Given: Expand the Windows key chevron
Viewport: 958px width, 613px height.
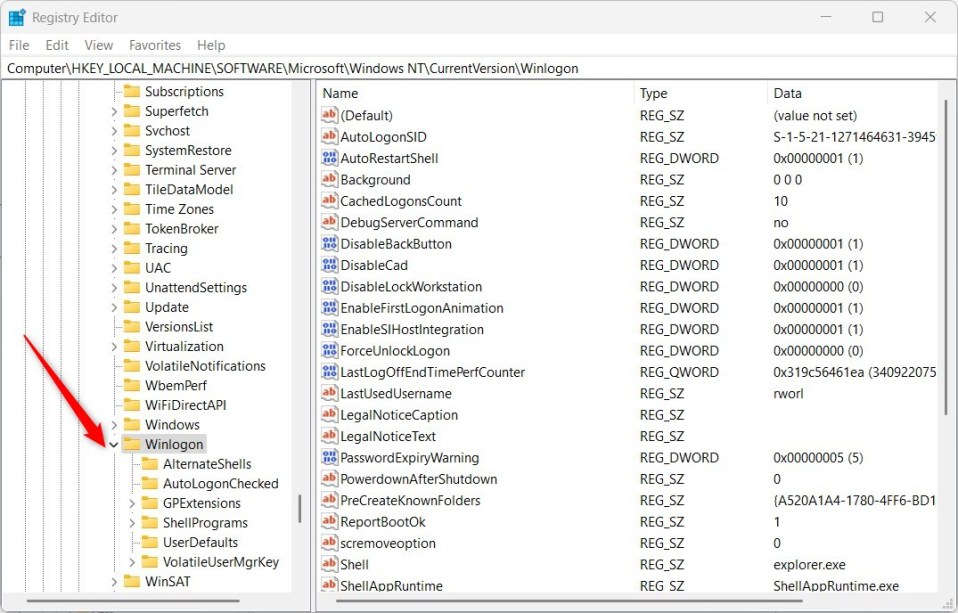Looking at the screenshot, I should [x=114, y=425].
